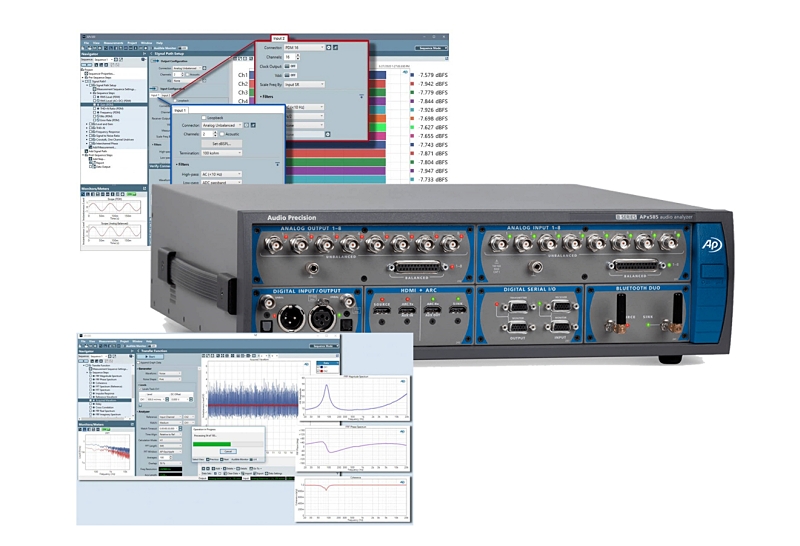Click the filter funnel icon in Input 2 Filters
This screenshot has width=800, height=546.
point(361,96)
